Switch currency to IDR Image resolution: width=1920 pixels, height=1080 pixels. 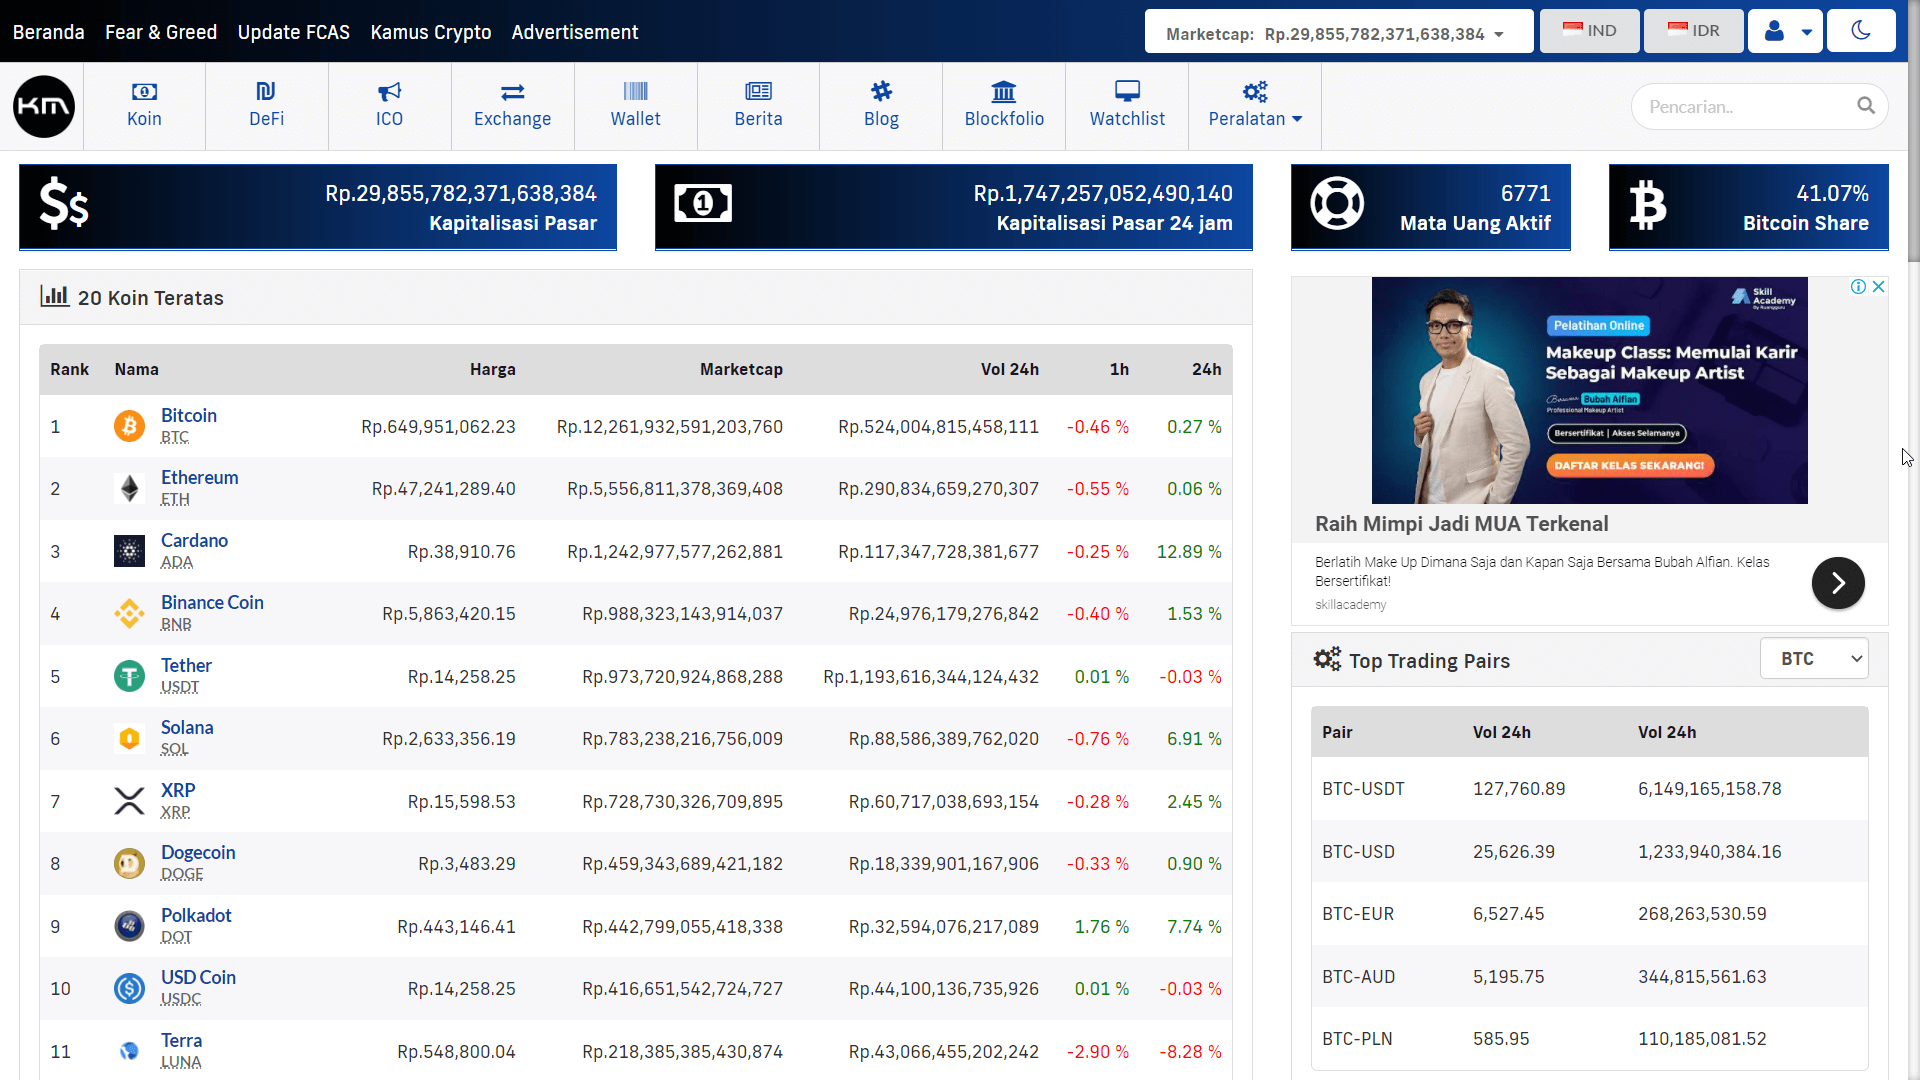1693,30
